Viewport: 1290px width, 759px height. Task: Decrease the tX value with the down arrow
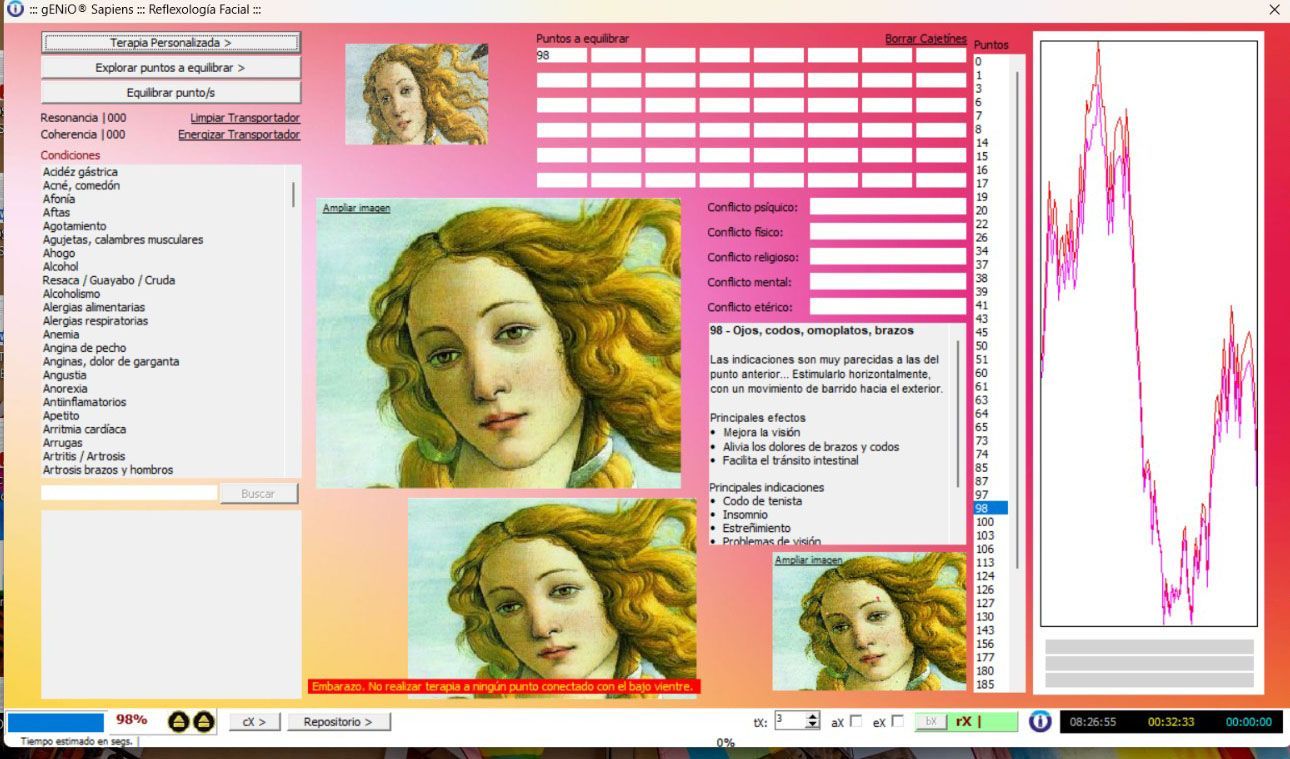[x=812, y=725]
